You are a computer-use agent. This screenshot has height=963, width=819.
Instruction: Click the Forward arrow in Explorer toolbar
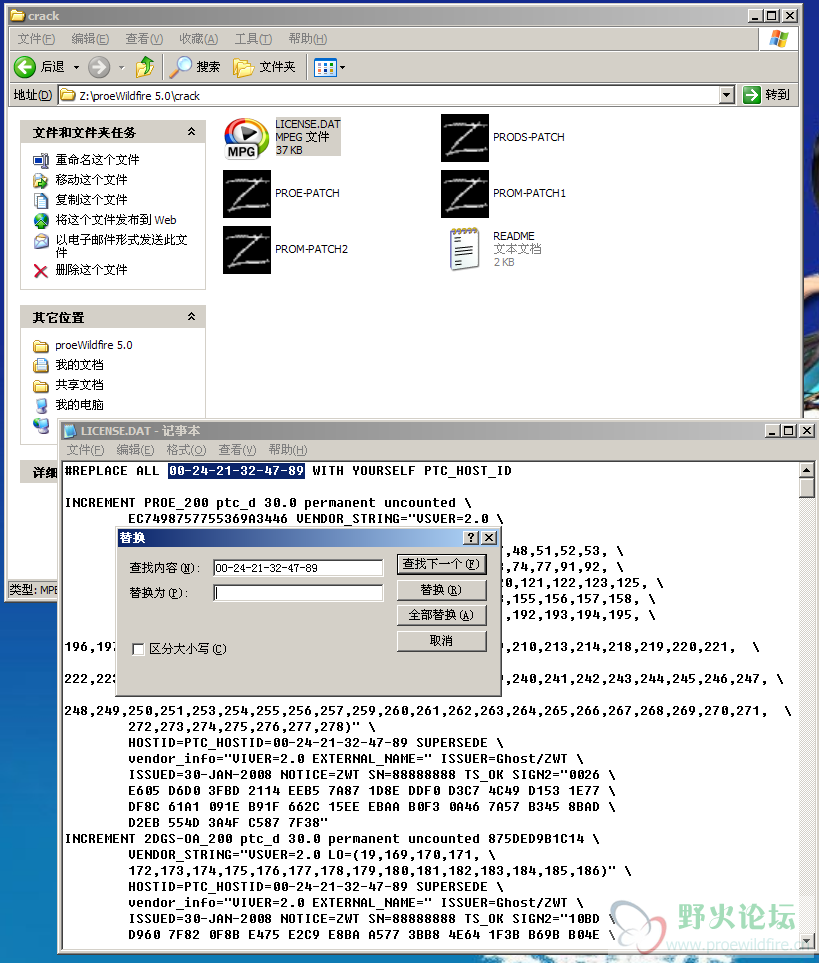99,67
